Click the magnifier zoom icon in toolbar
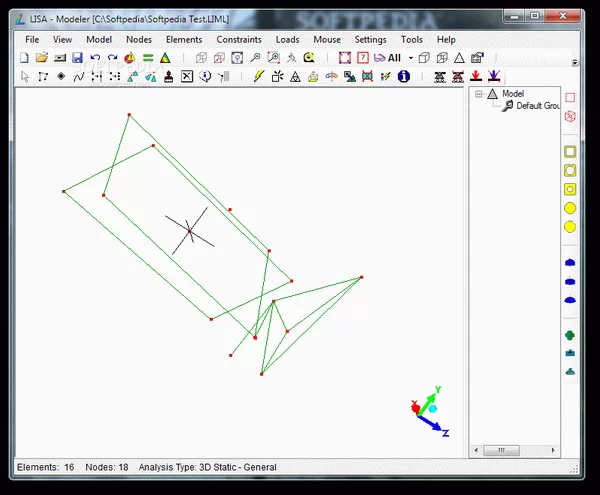This screenshot has width=600, height=495. coord(255,58)
